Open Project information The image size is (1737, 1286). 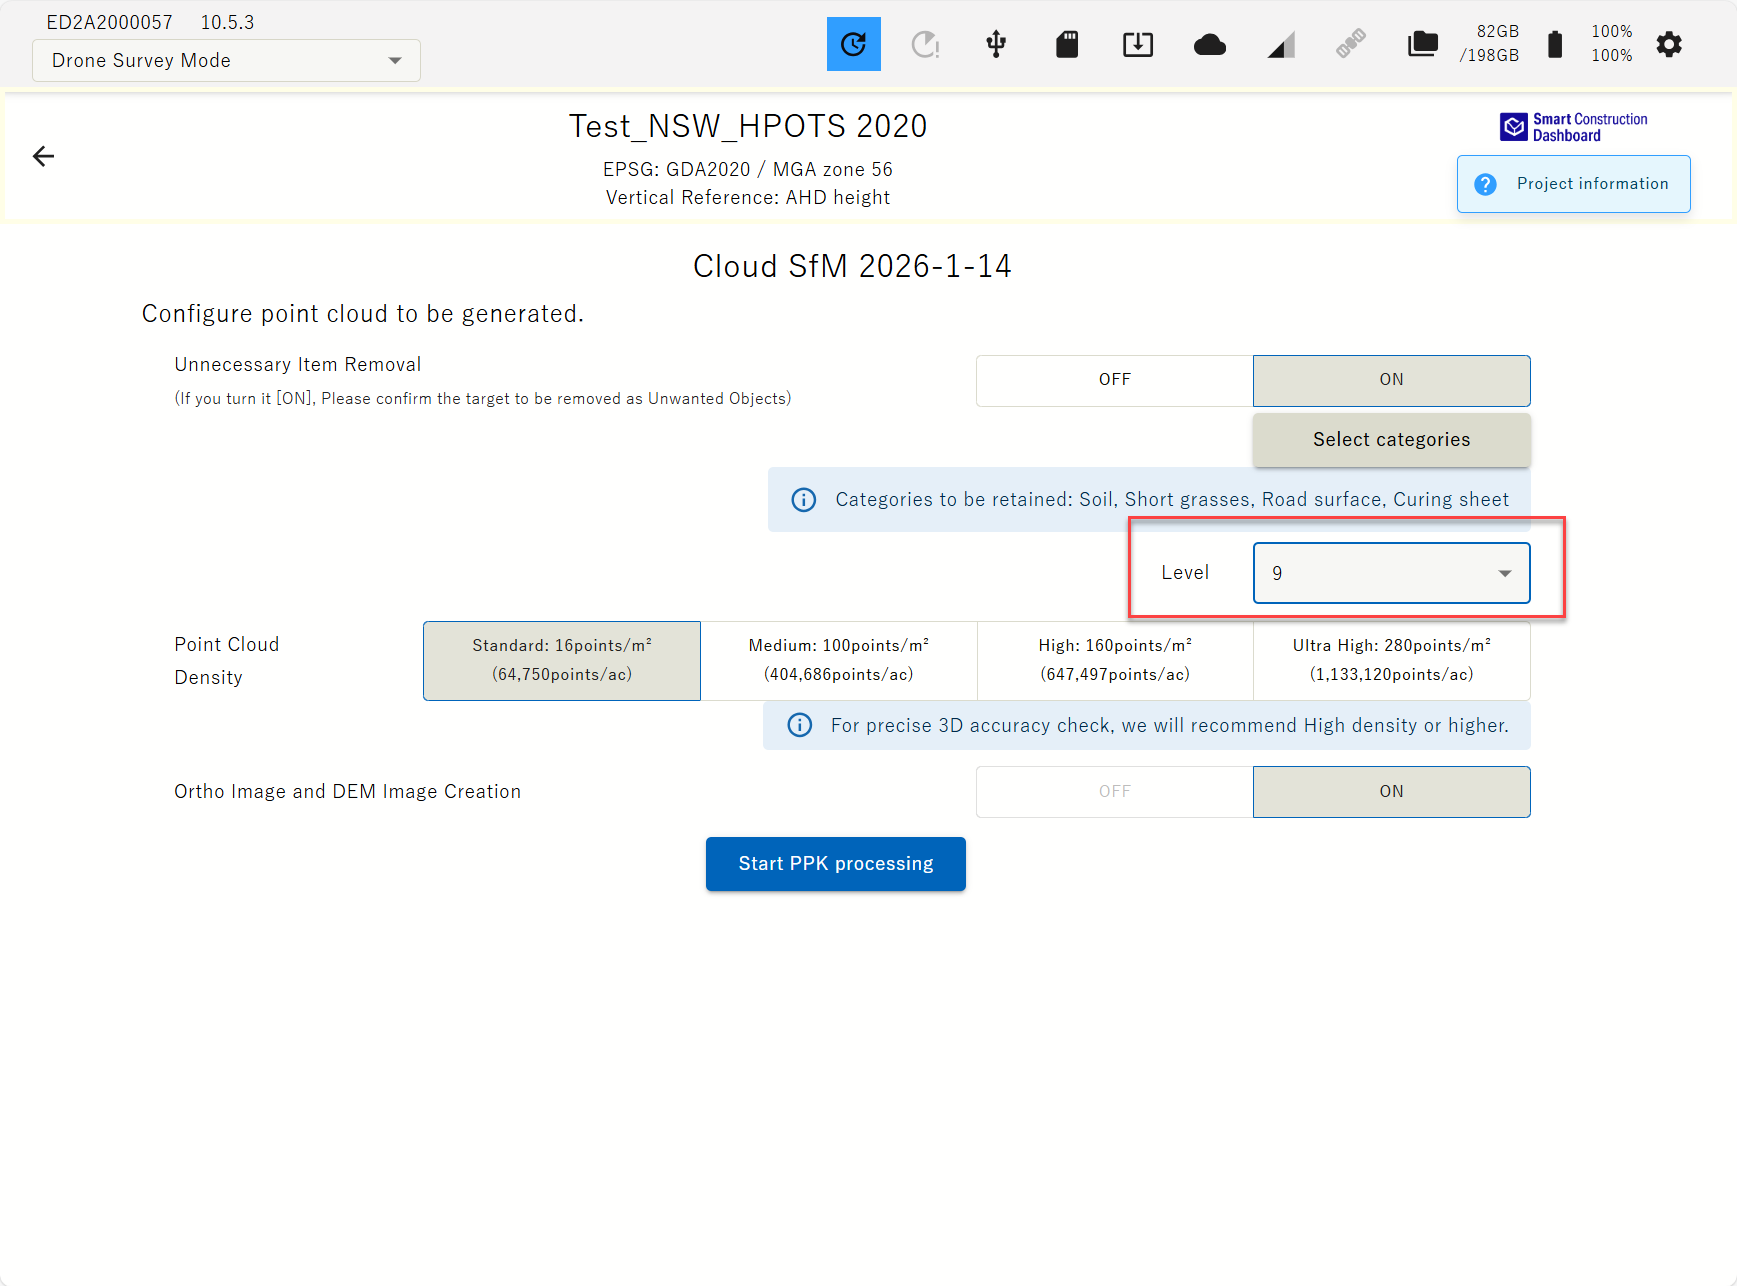(x=1574, y=184)
